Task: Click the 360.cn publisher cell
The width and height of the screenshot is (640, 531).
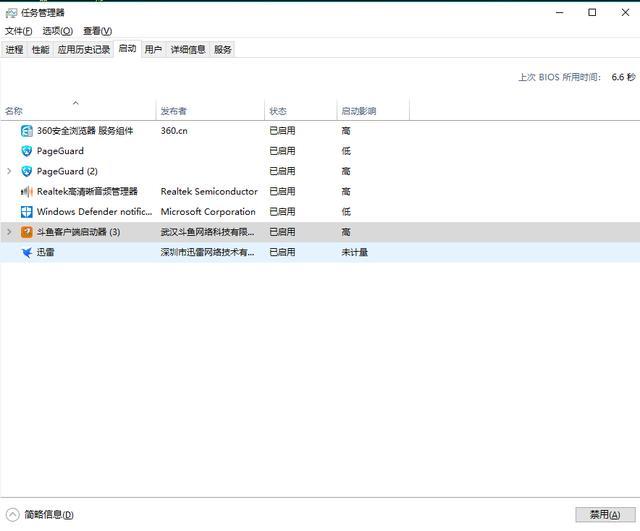Action: tap(174, 131)
